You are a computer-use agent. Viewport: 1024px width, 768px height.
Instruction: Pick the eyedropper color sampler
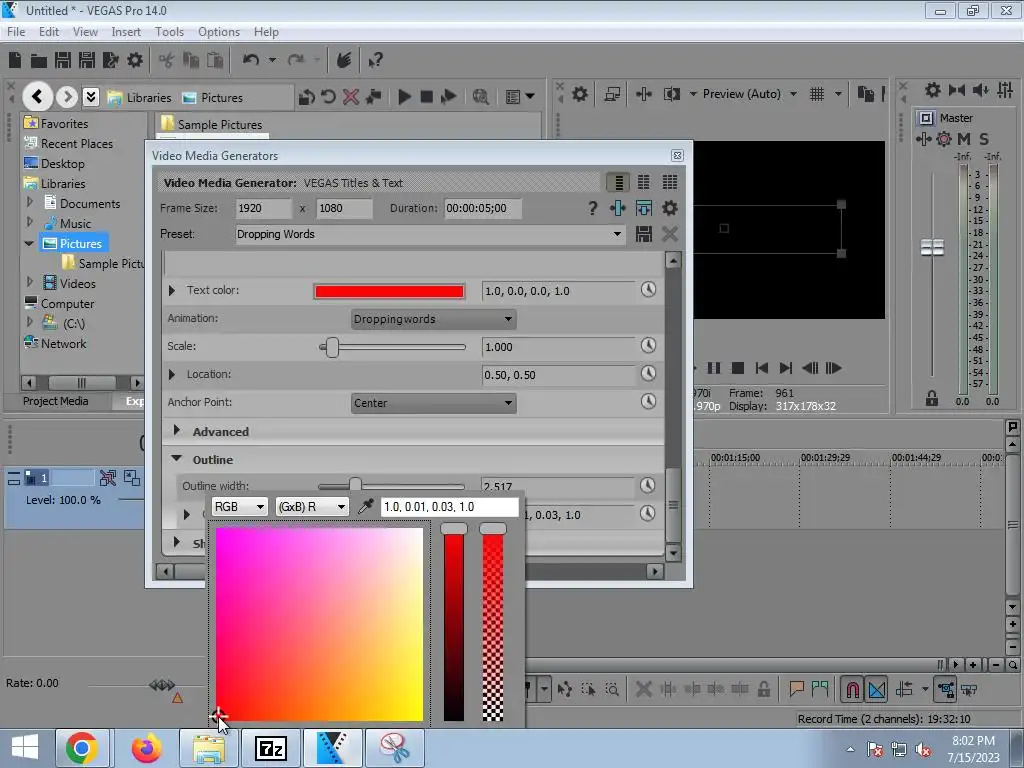point(366,507)
